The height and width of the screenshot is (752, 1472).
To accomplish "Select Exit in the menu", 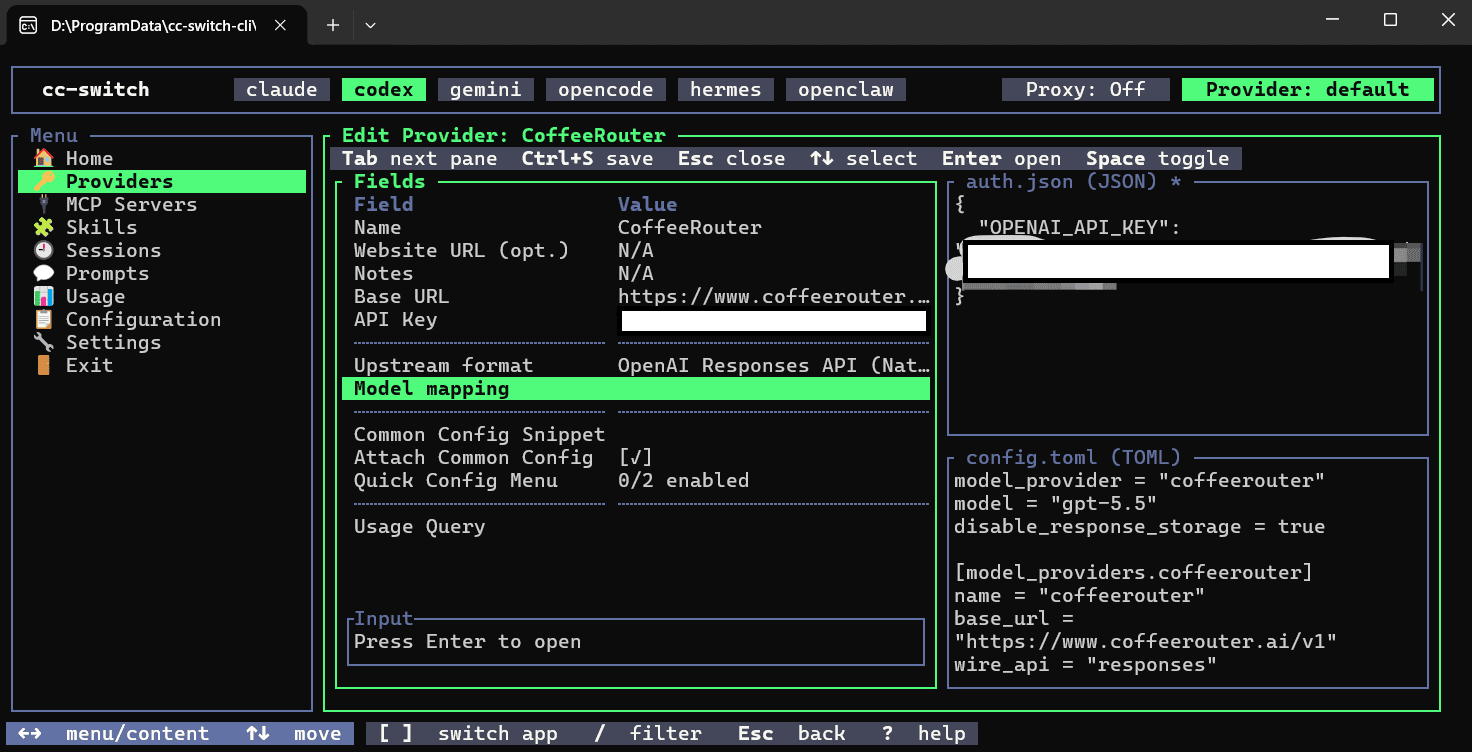I will 162,365.
